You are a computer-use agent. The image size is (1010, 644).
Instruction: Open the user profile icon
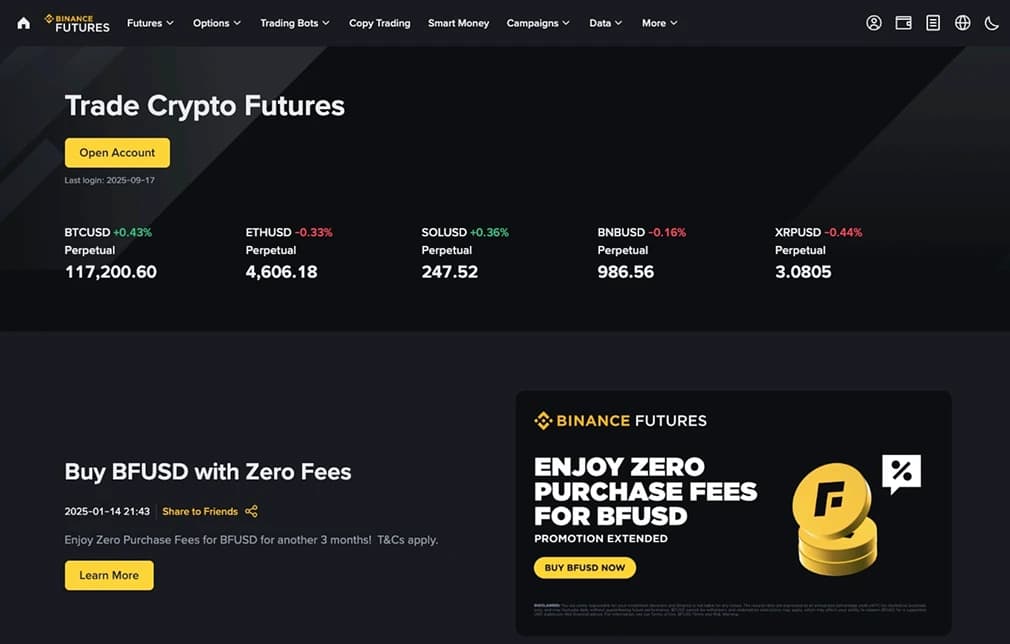[873, 21]
